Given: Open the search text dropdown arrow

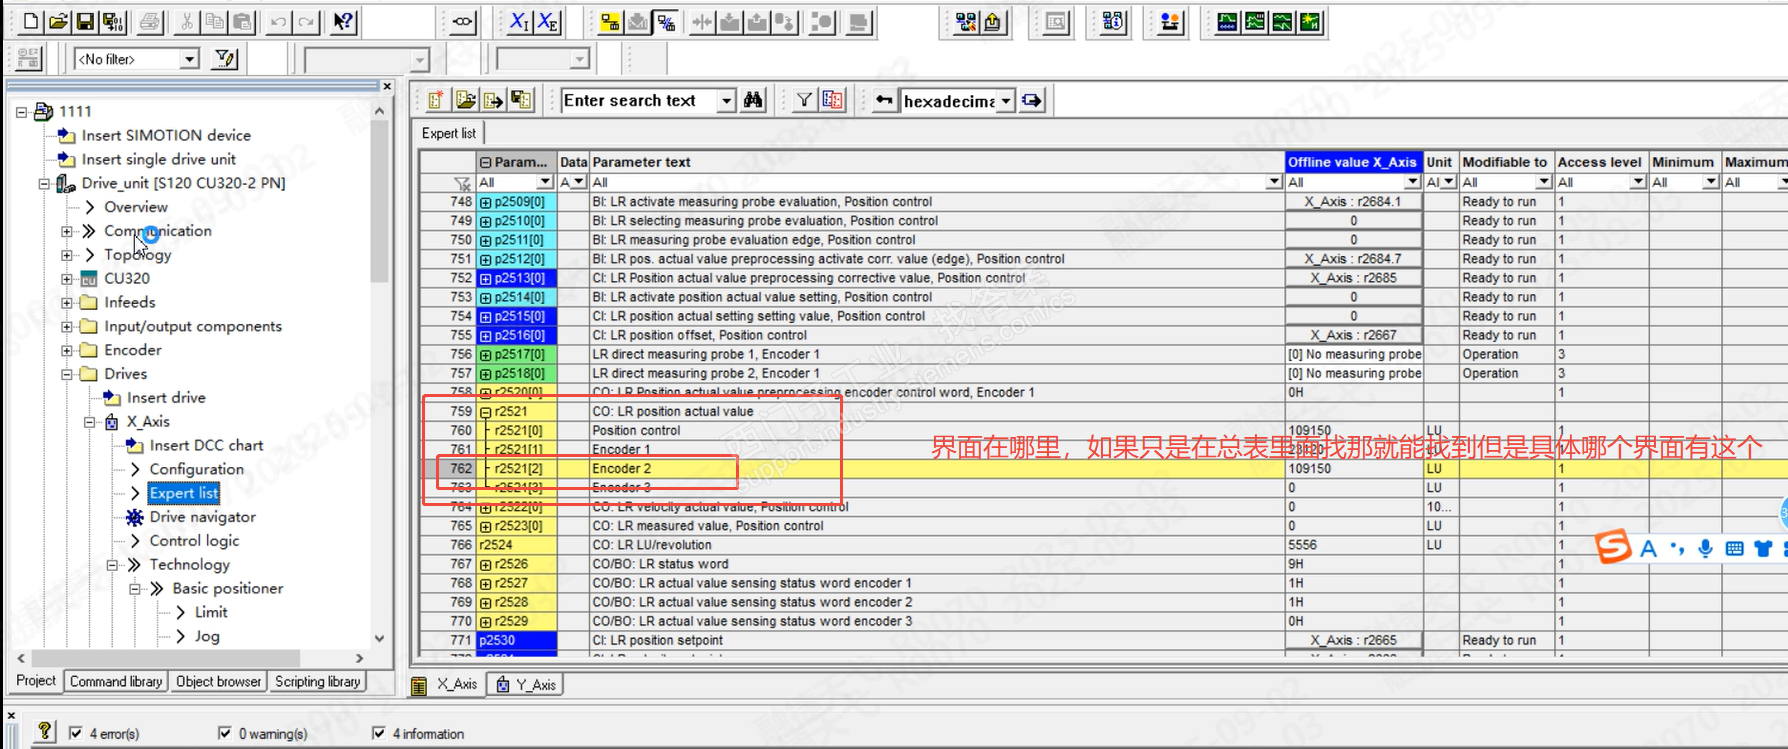Looking at the screenshot, I should [727, 100].
